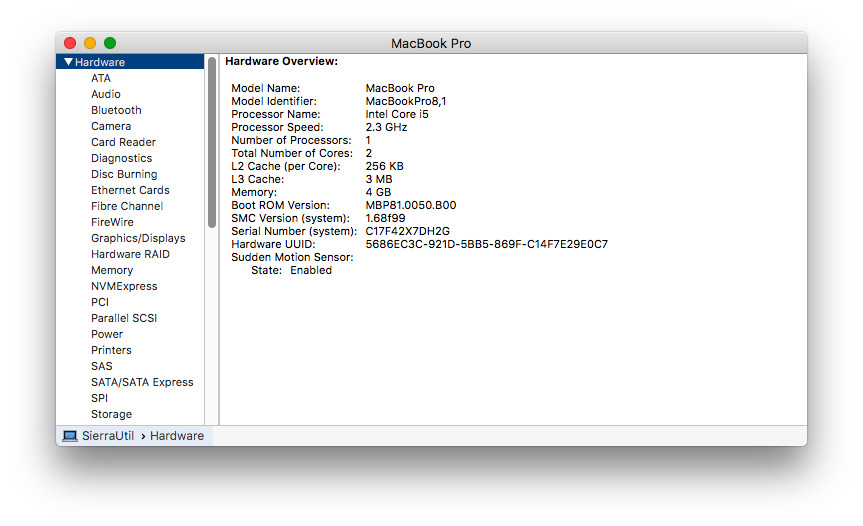Select SierraUtil in the path bar
Viewport: 863px width, 526px height.
(108, 436)
